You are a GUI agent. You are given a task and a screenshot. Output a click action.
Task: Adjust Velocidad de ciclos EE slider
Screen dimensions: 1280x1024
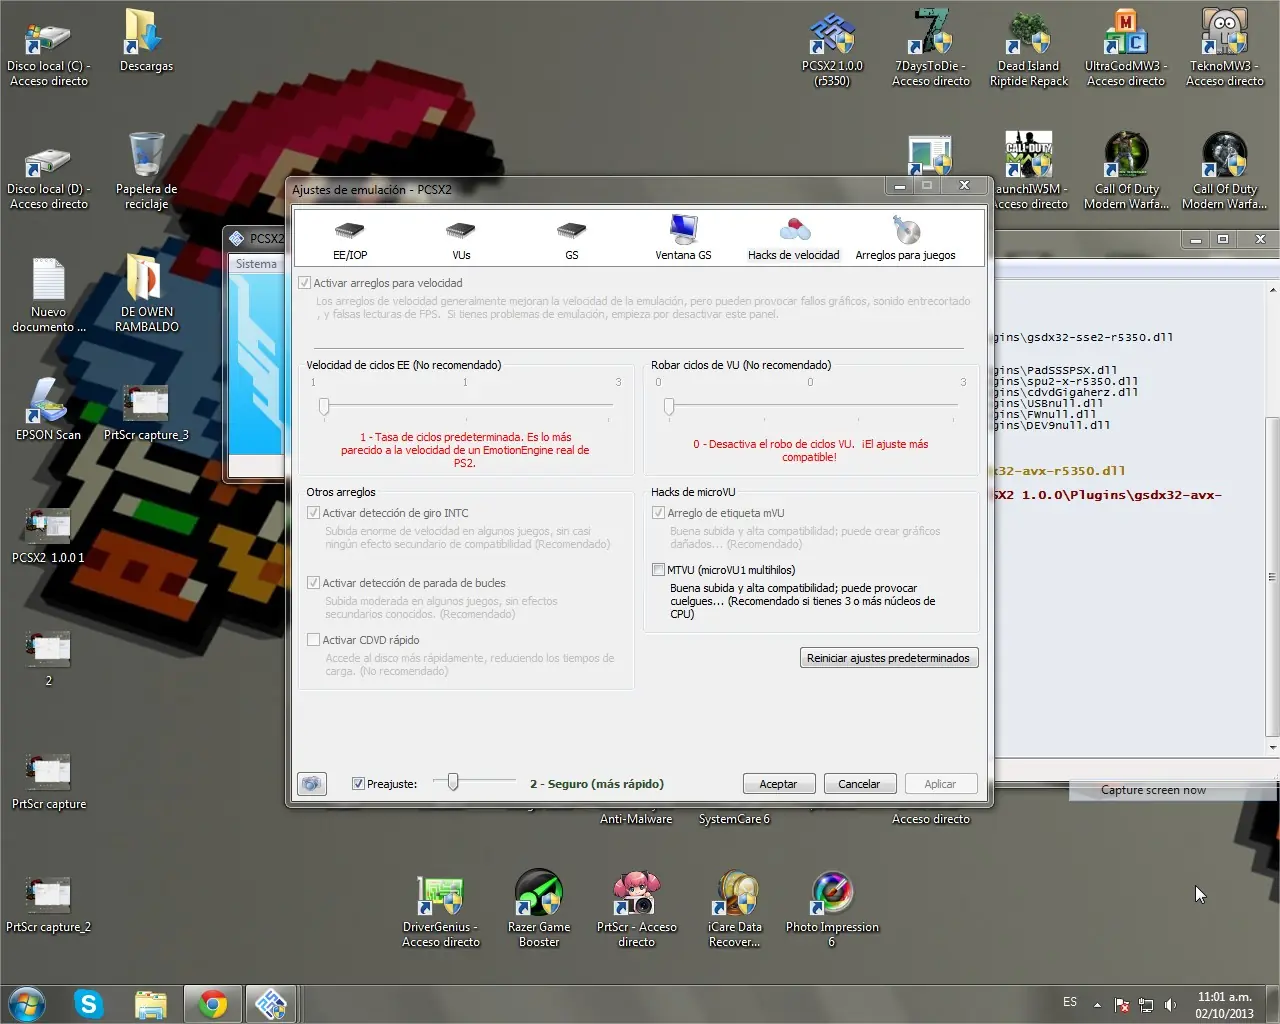[x=324, y=406]
